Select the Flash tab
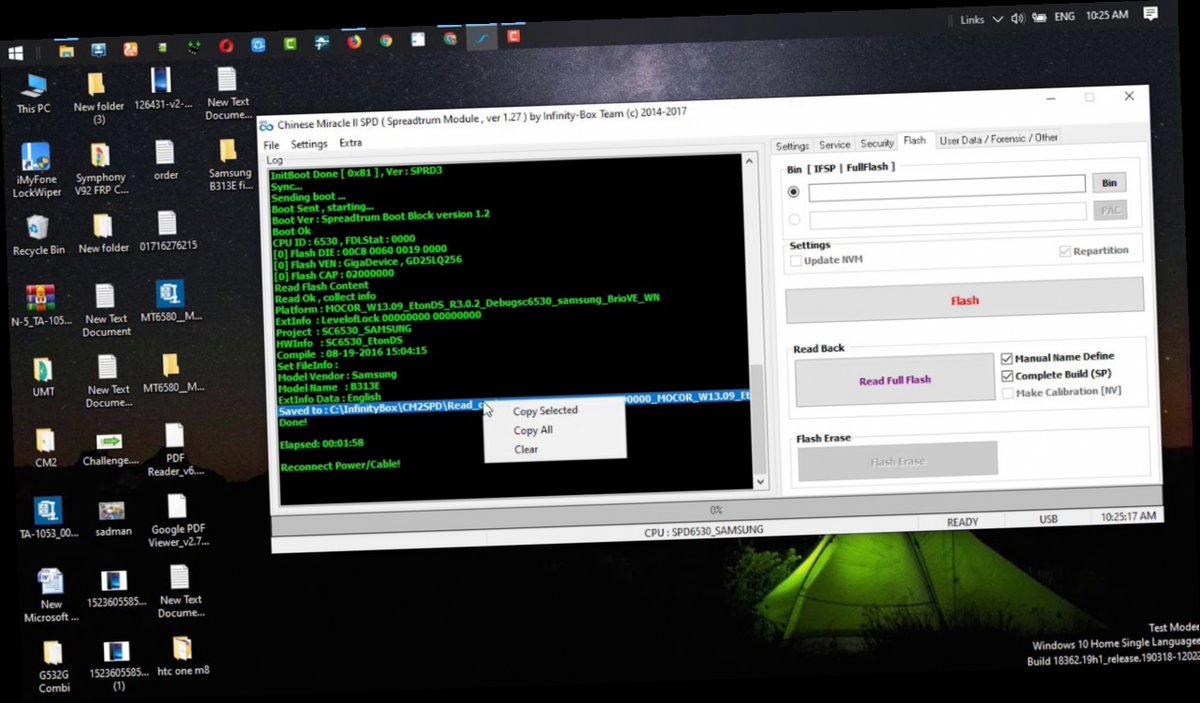The height and width of the screenshot is (703, 1200). click(914, 141)
